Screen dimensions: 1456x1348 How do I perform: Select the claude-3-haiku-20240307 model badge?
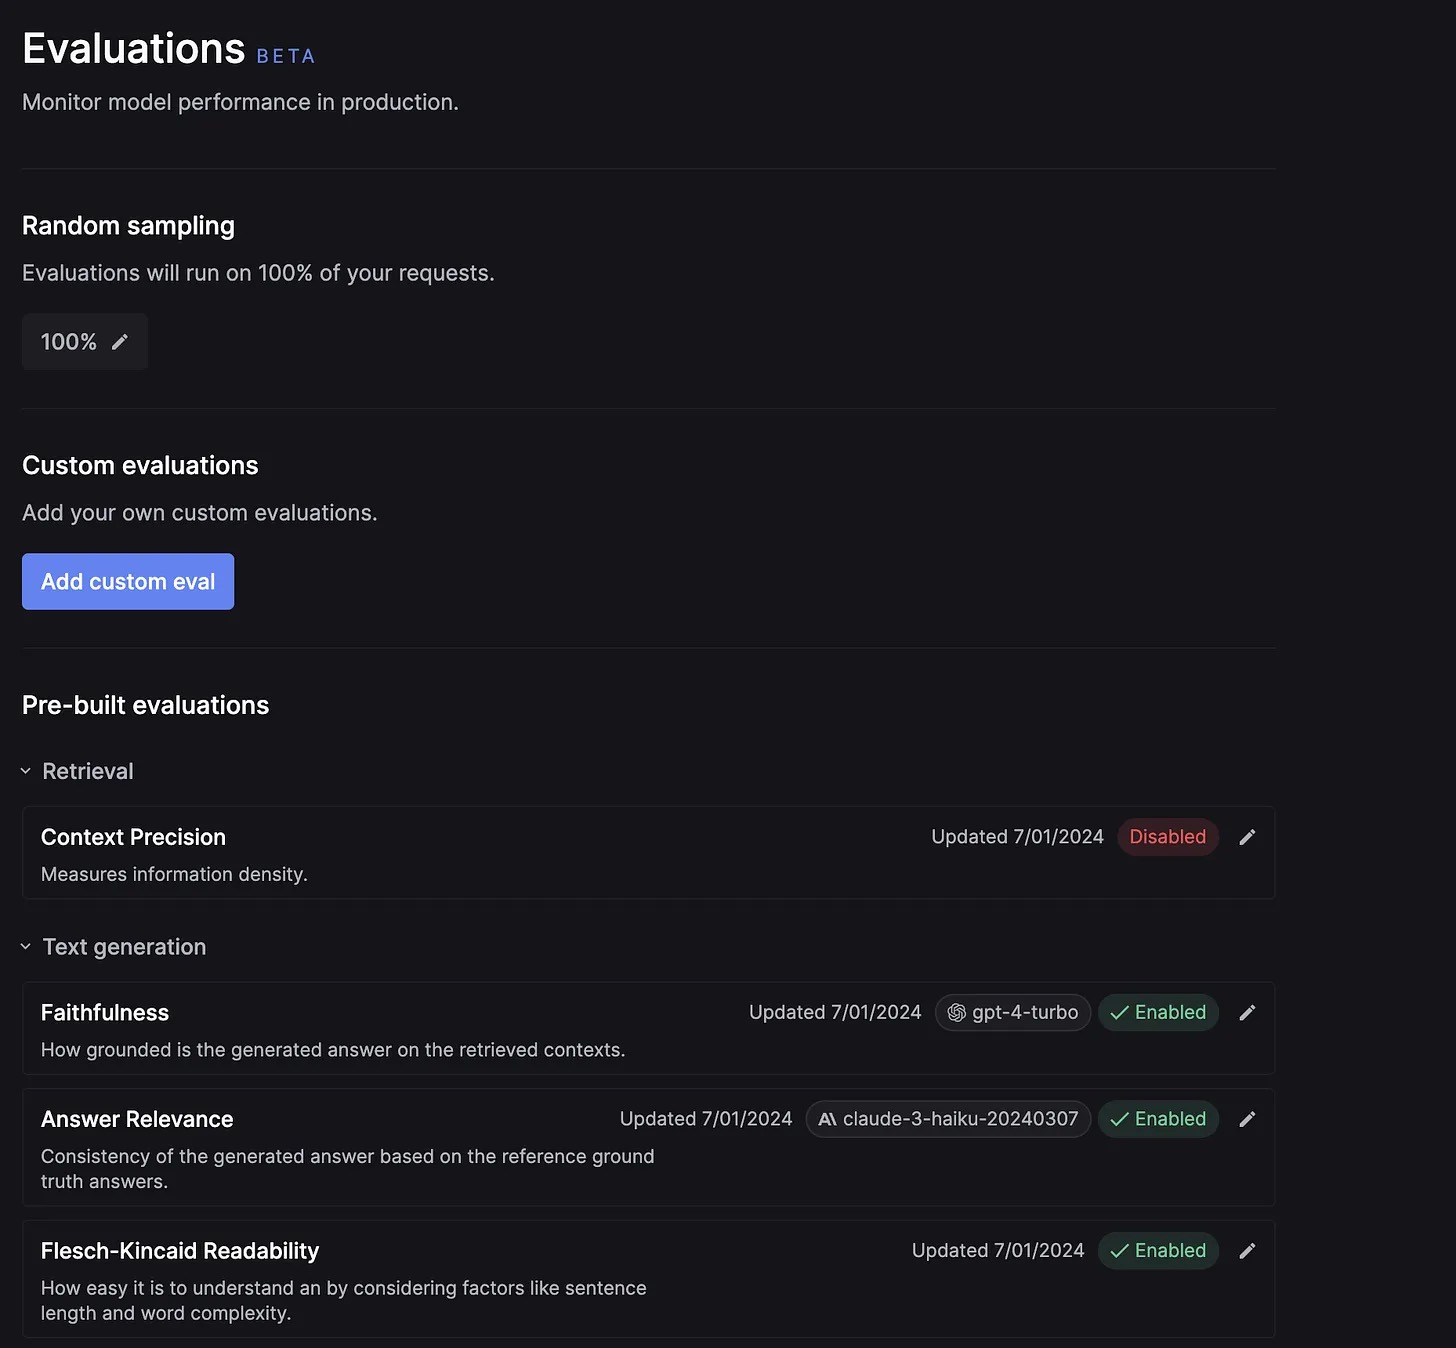pyautogui.click(x=947, y=1119)
